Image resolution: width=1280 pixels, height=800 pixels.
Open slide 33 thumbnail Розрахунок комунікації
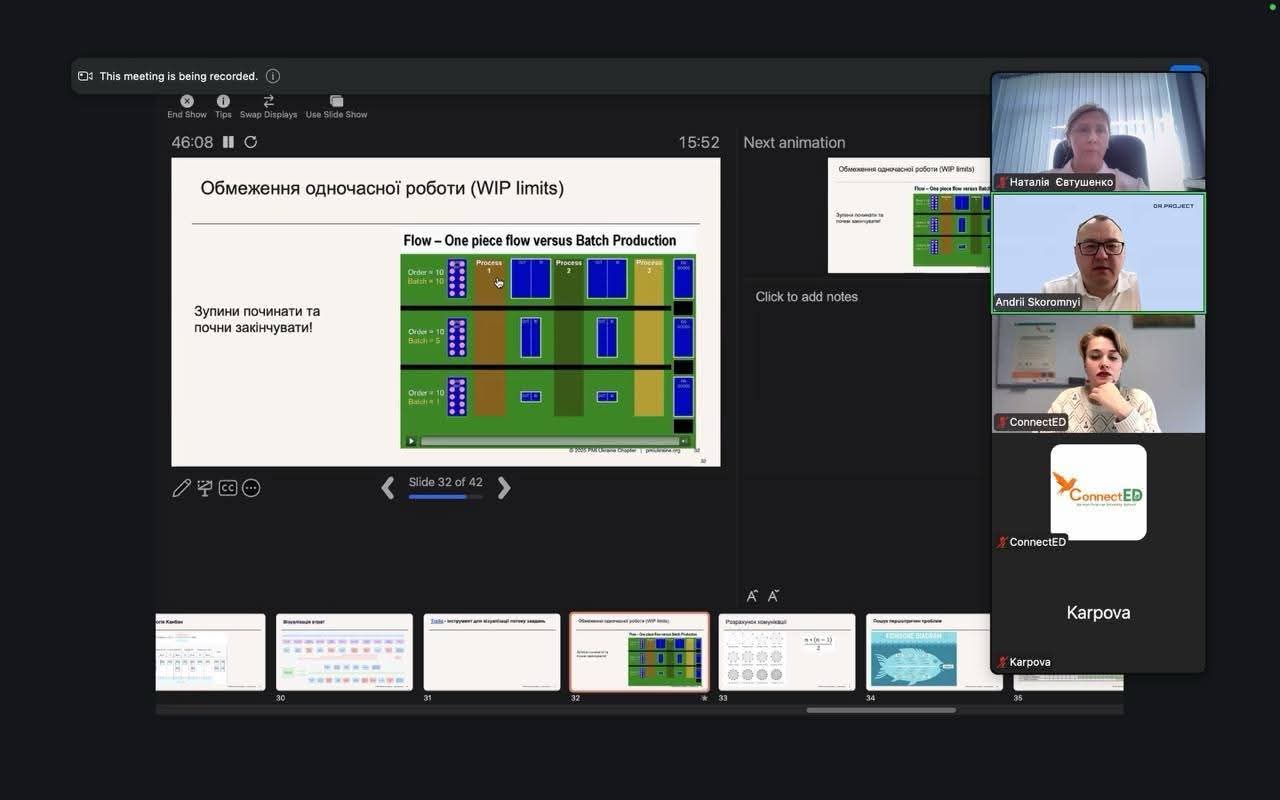pos(787,652)
